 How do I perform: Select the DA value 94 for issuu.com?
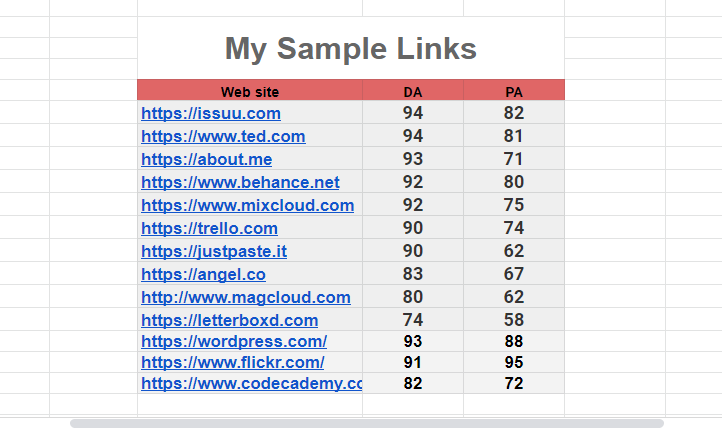(x=413, y=114)
